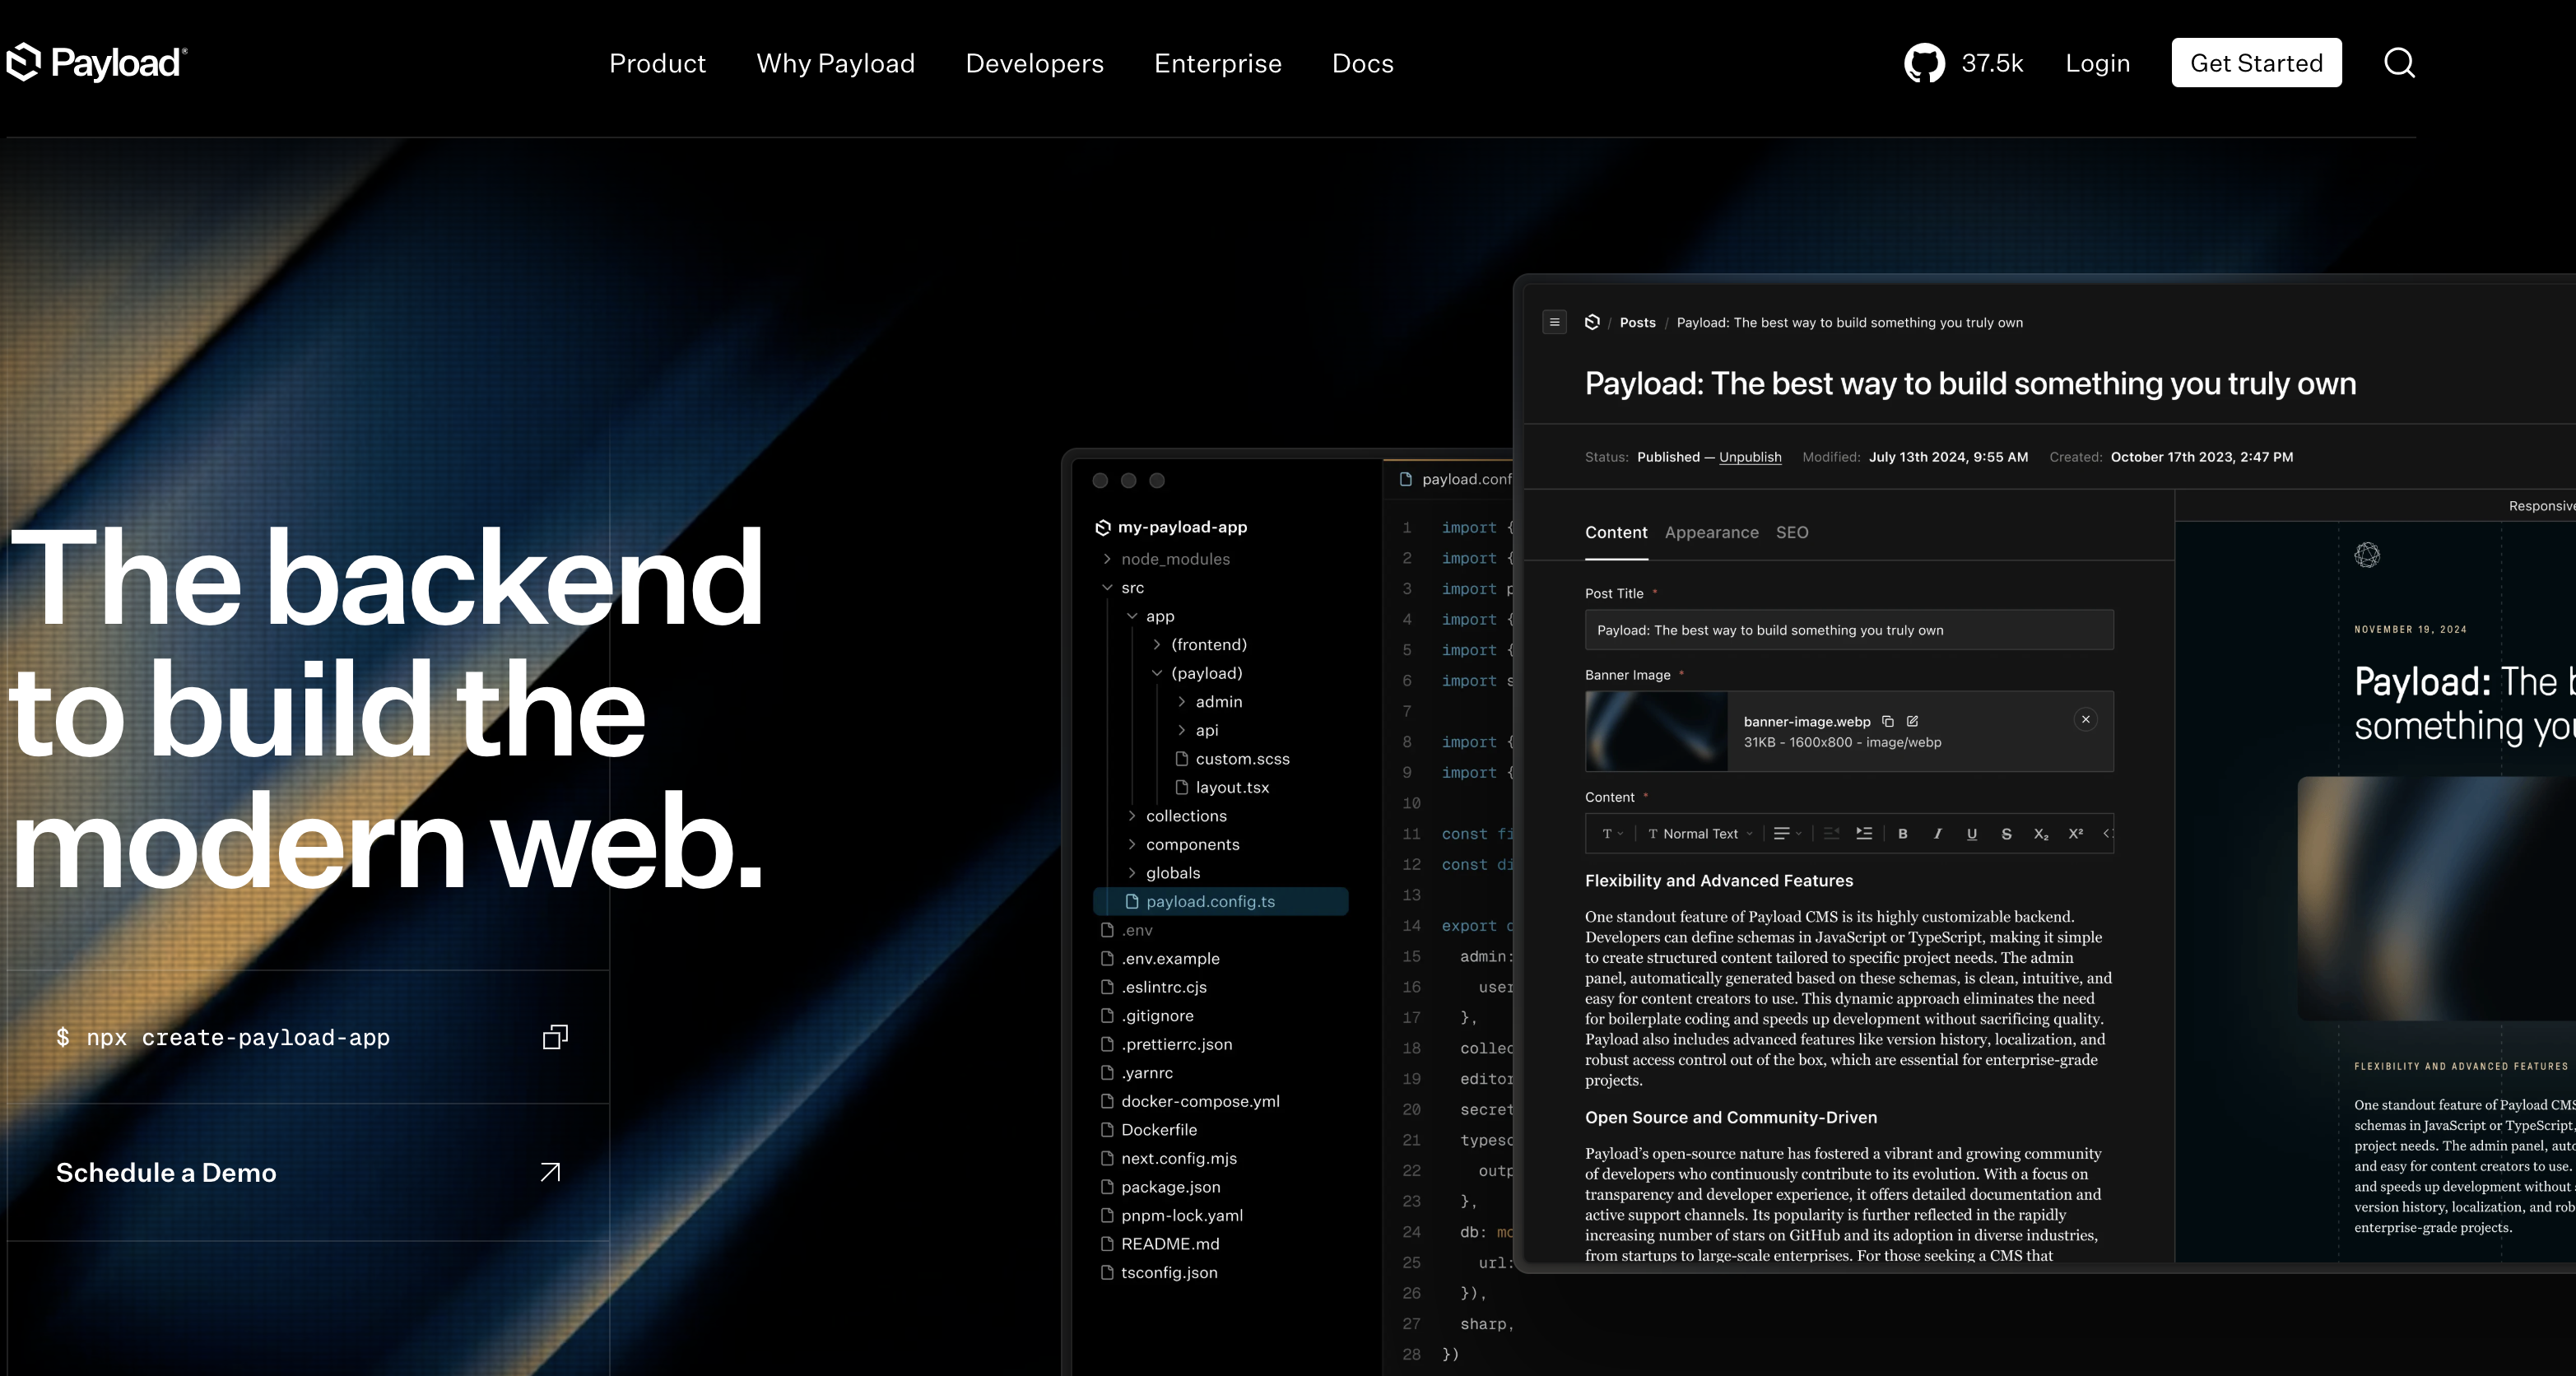2576x1376 pixels.
Task: Toggle bold formatting in rich text toolbar
Action: (x=1902, y=834)
